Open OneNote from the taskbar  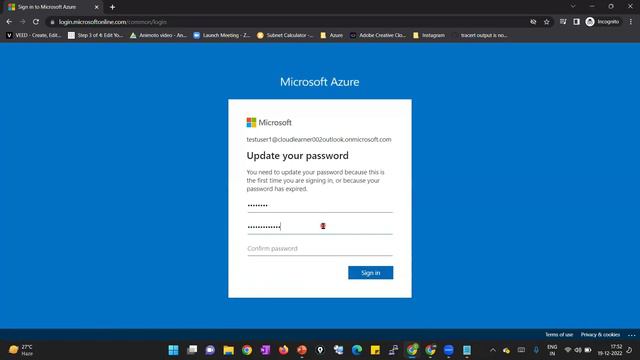265,350
